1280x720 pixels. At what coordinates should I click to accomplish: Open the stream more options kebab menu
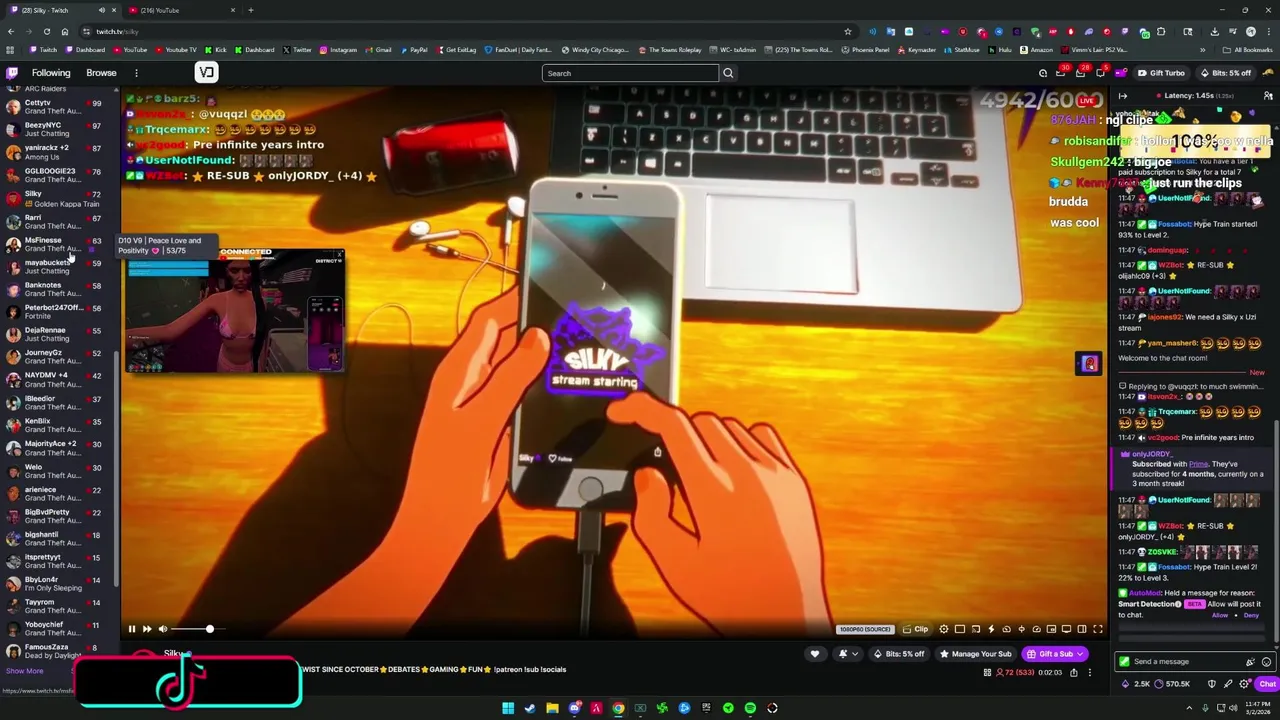1090,673
